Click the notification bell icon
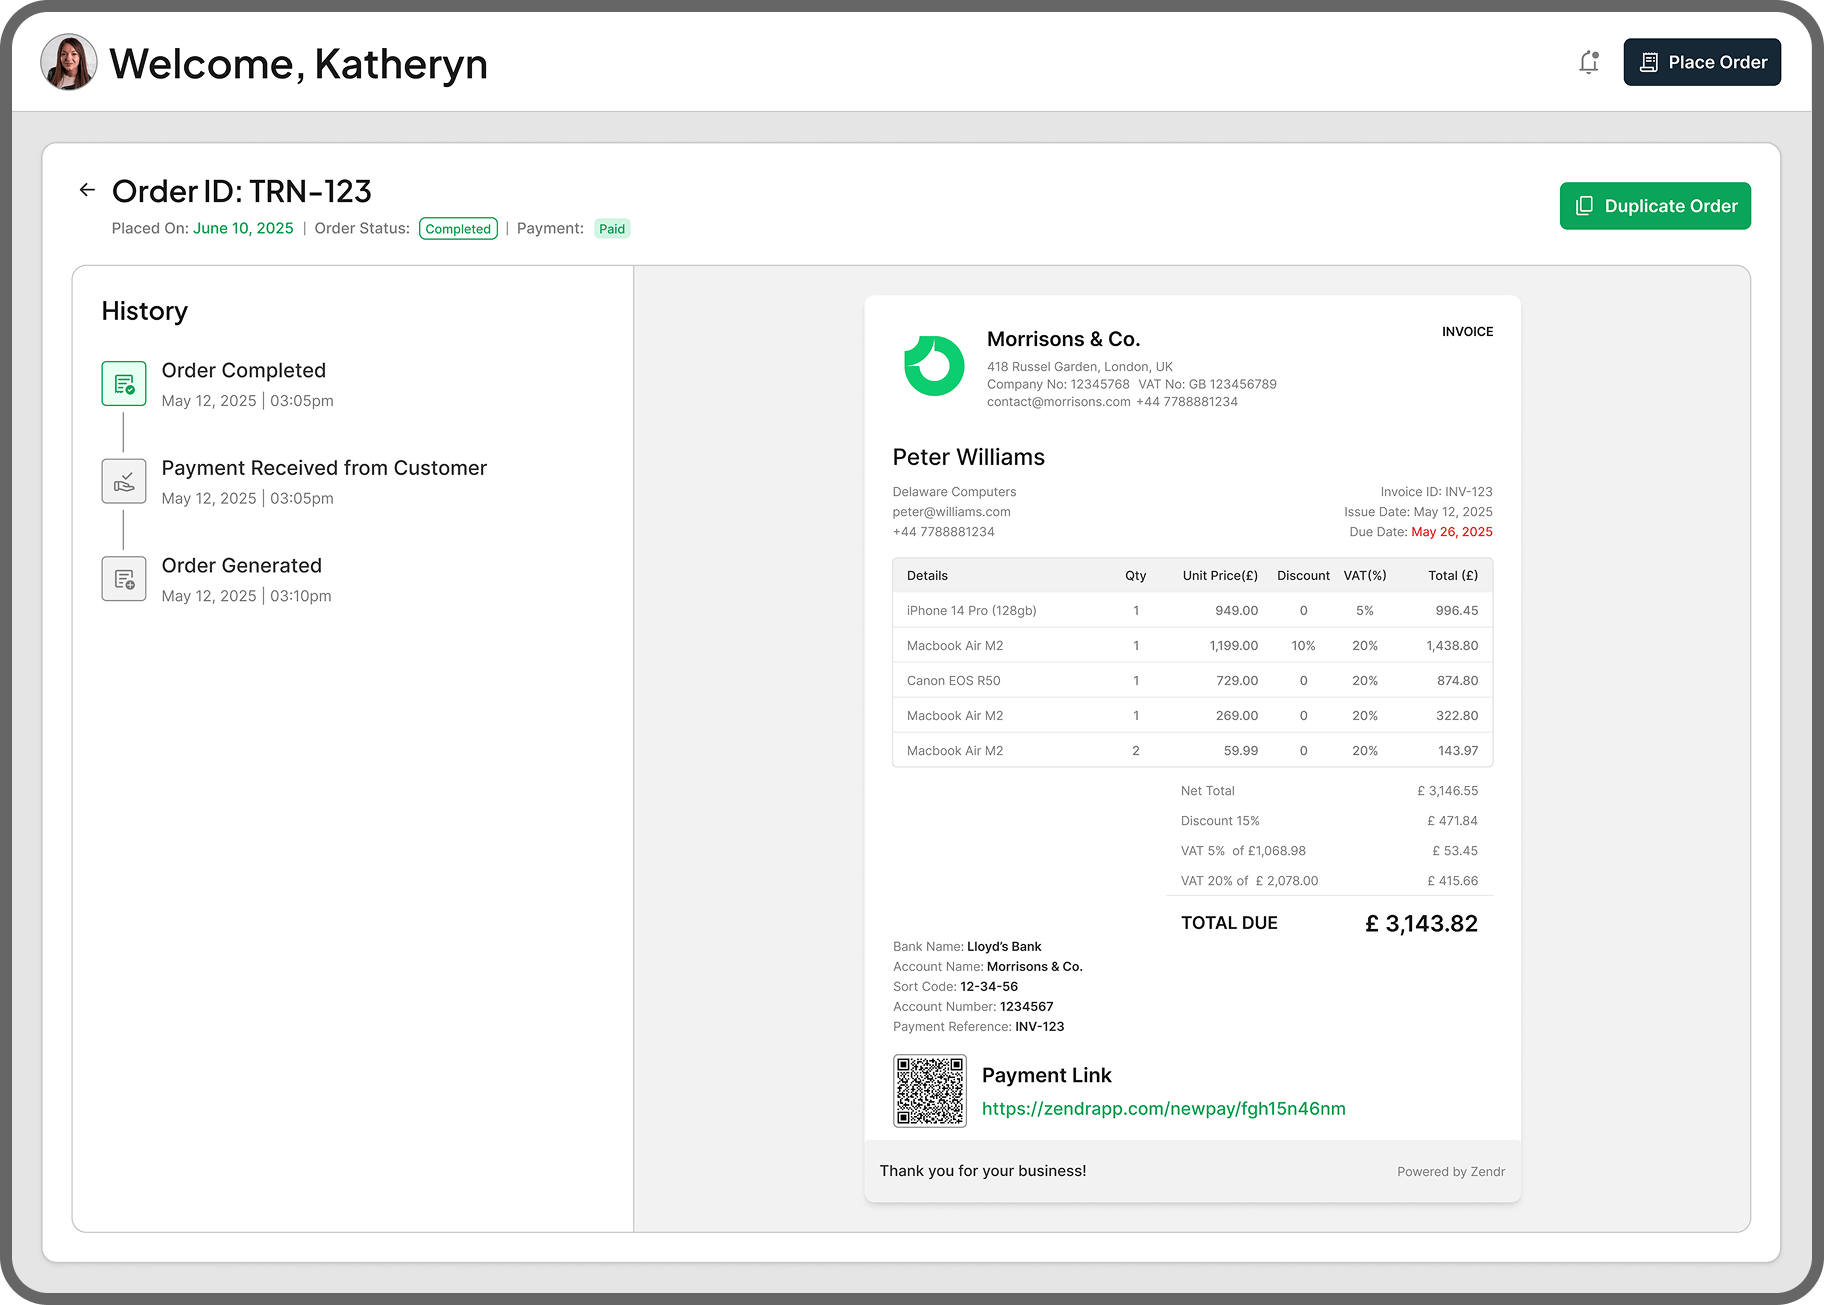The height and width of the screenshot is (1305, 1824). pyautogui.click(x=1589, y=62)
